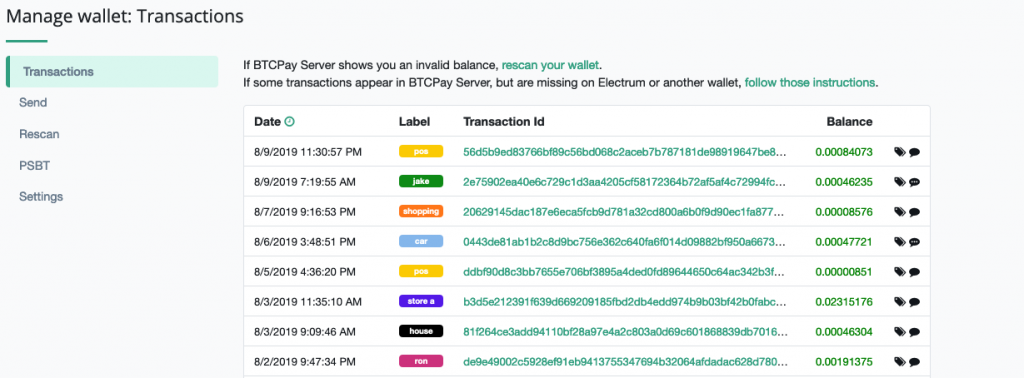This screenshot has height=378, width=1024.
Task: Click the comment icon on the house row
Action: tap(914, 332)
